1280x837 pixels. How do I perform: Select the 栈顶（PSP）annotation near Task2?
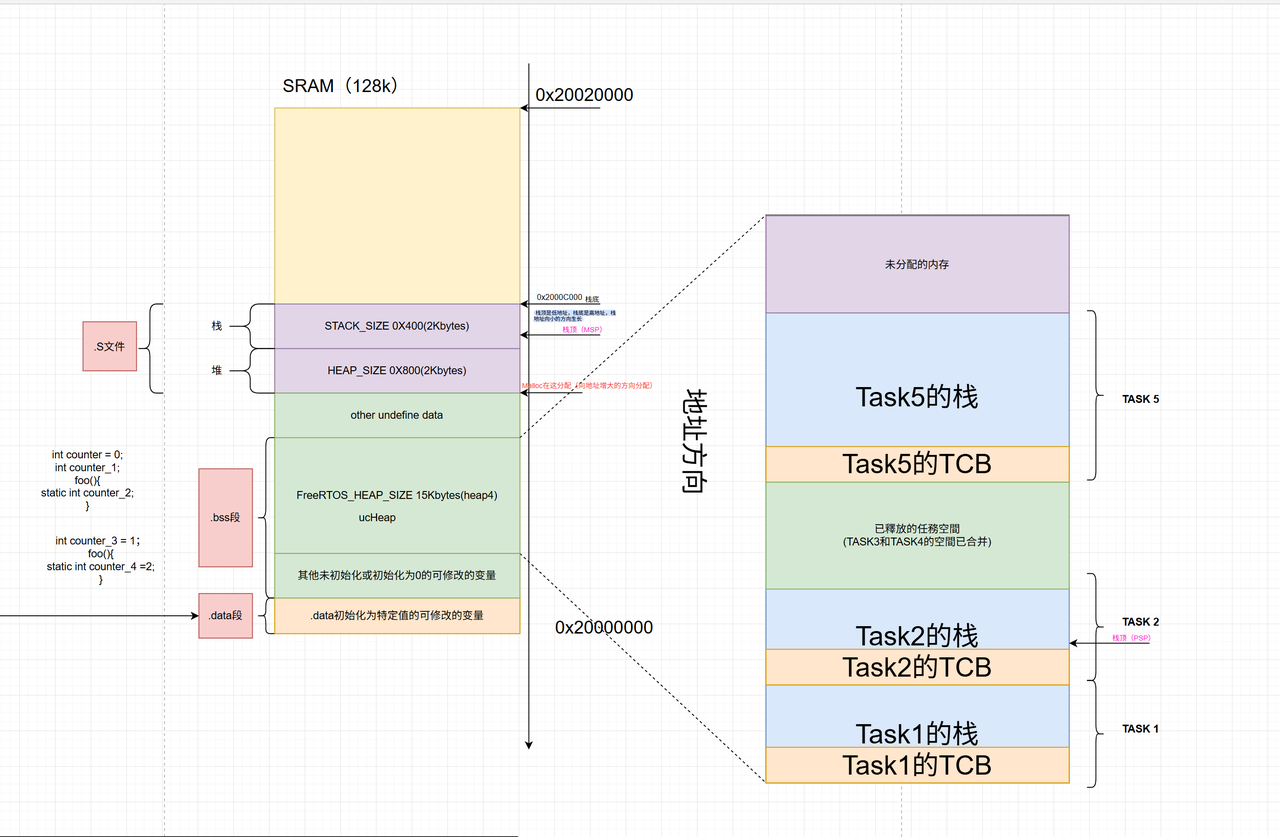pyautogui.click(x=1131, y=637)
